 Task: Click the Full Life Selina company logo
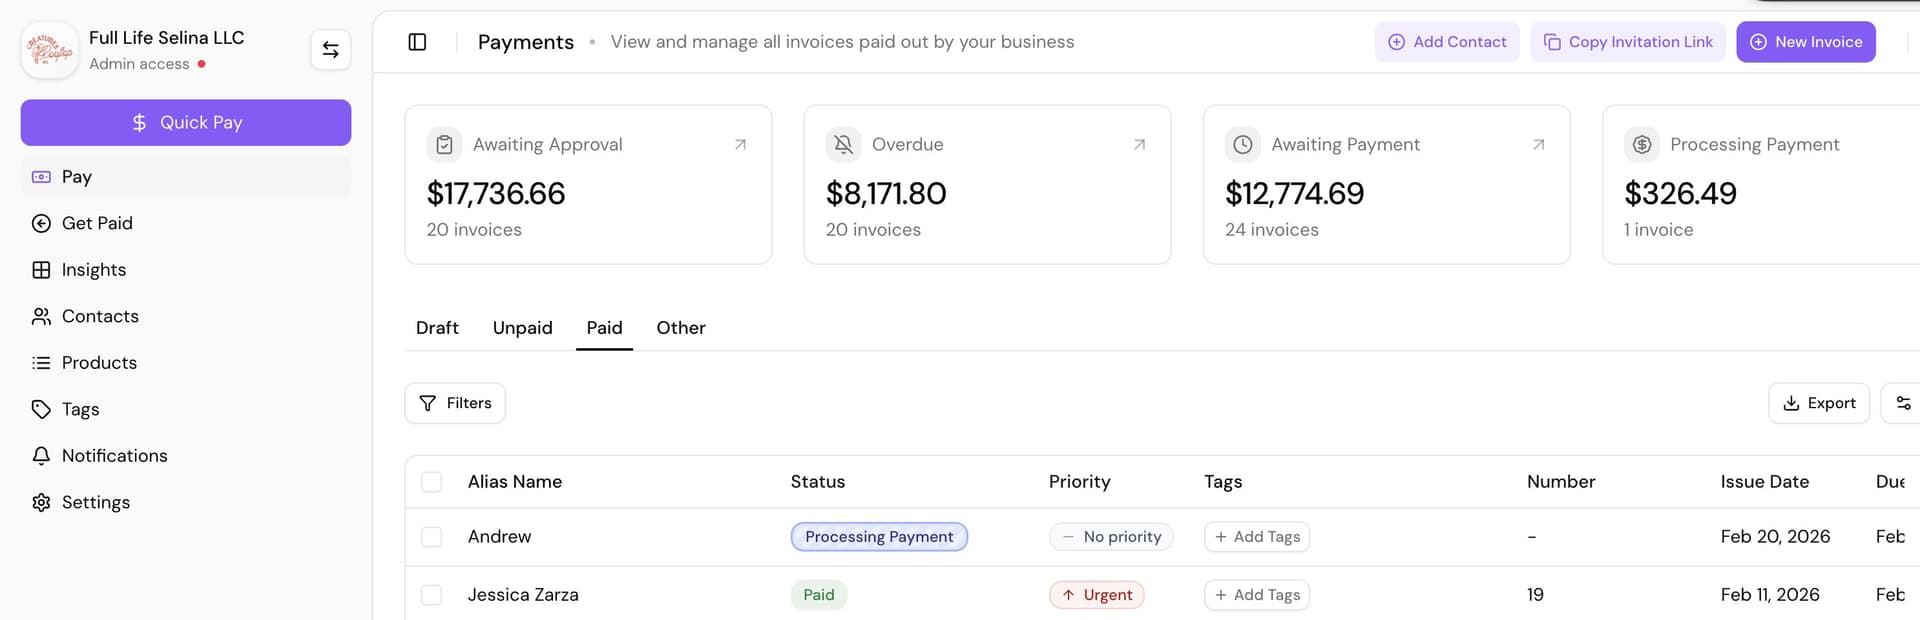tap(49, 50)
